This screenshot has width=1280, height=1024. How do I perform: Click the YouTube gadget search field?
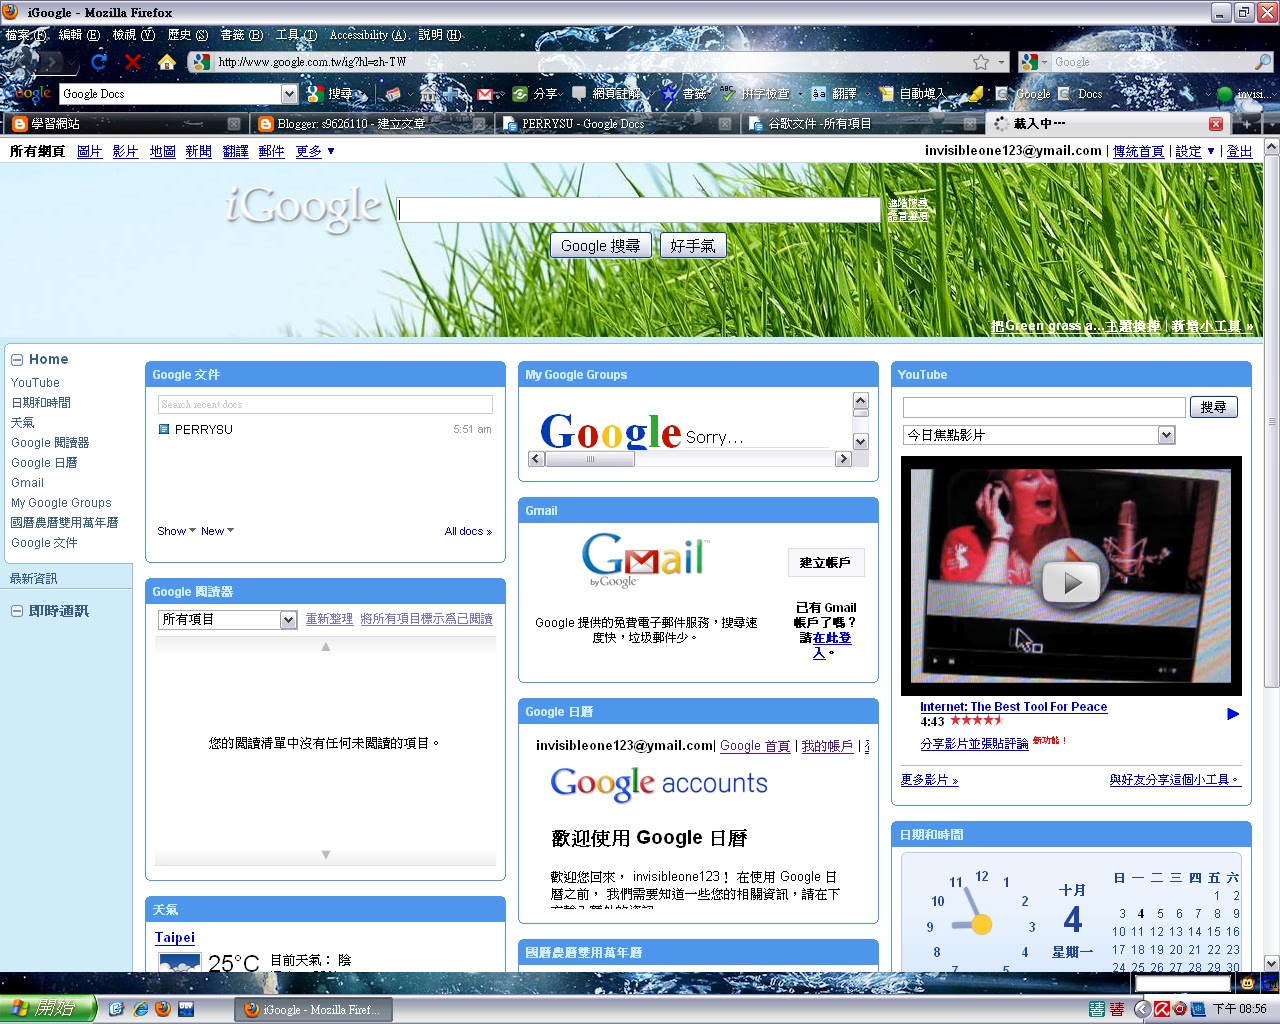tap(1044, 407)
